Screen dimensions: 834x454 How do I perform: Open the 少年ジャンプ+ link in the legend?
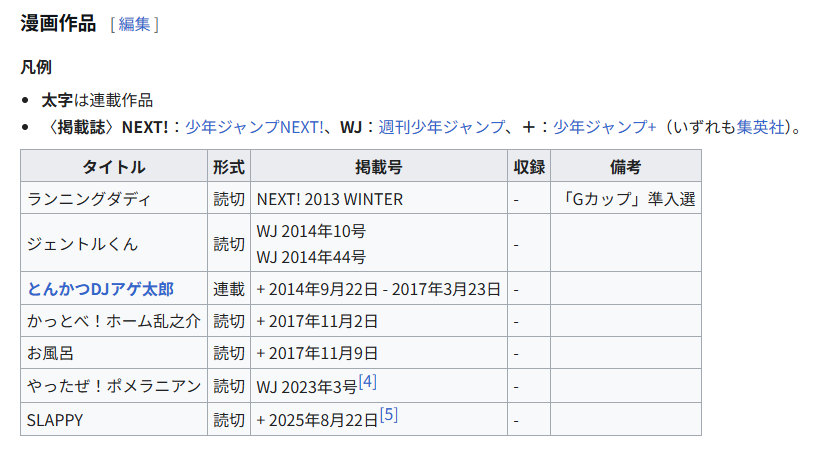point(604,127)
